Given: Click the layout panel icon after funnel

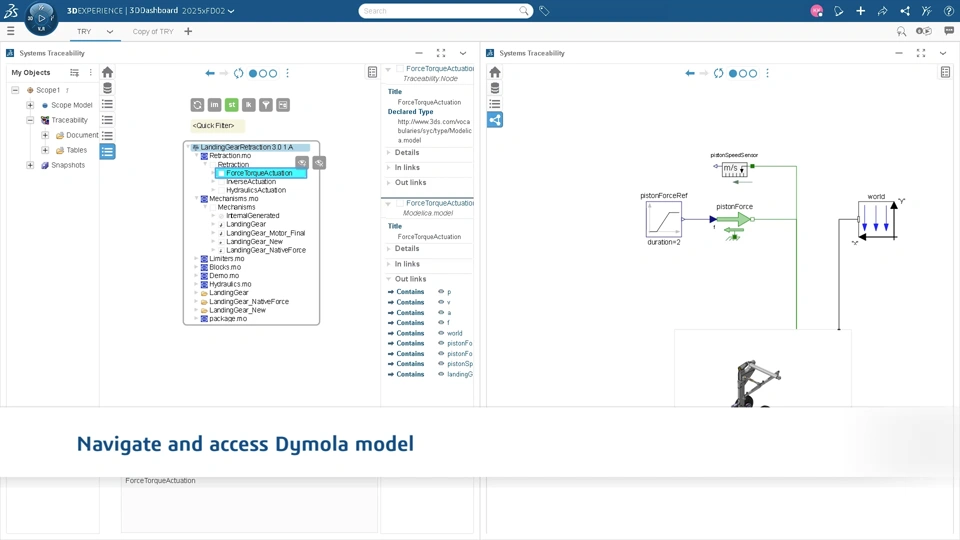Looking at the screenshot, I should coord(283,105).
